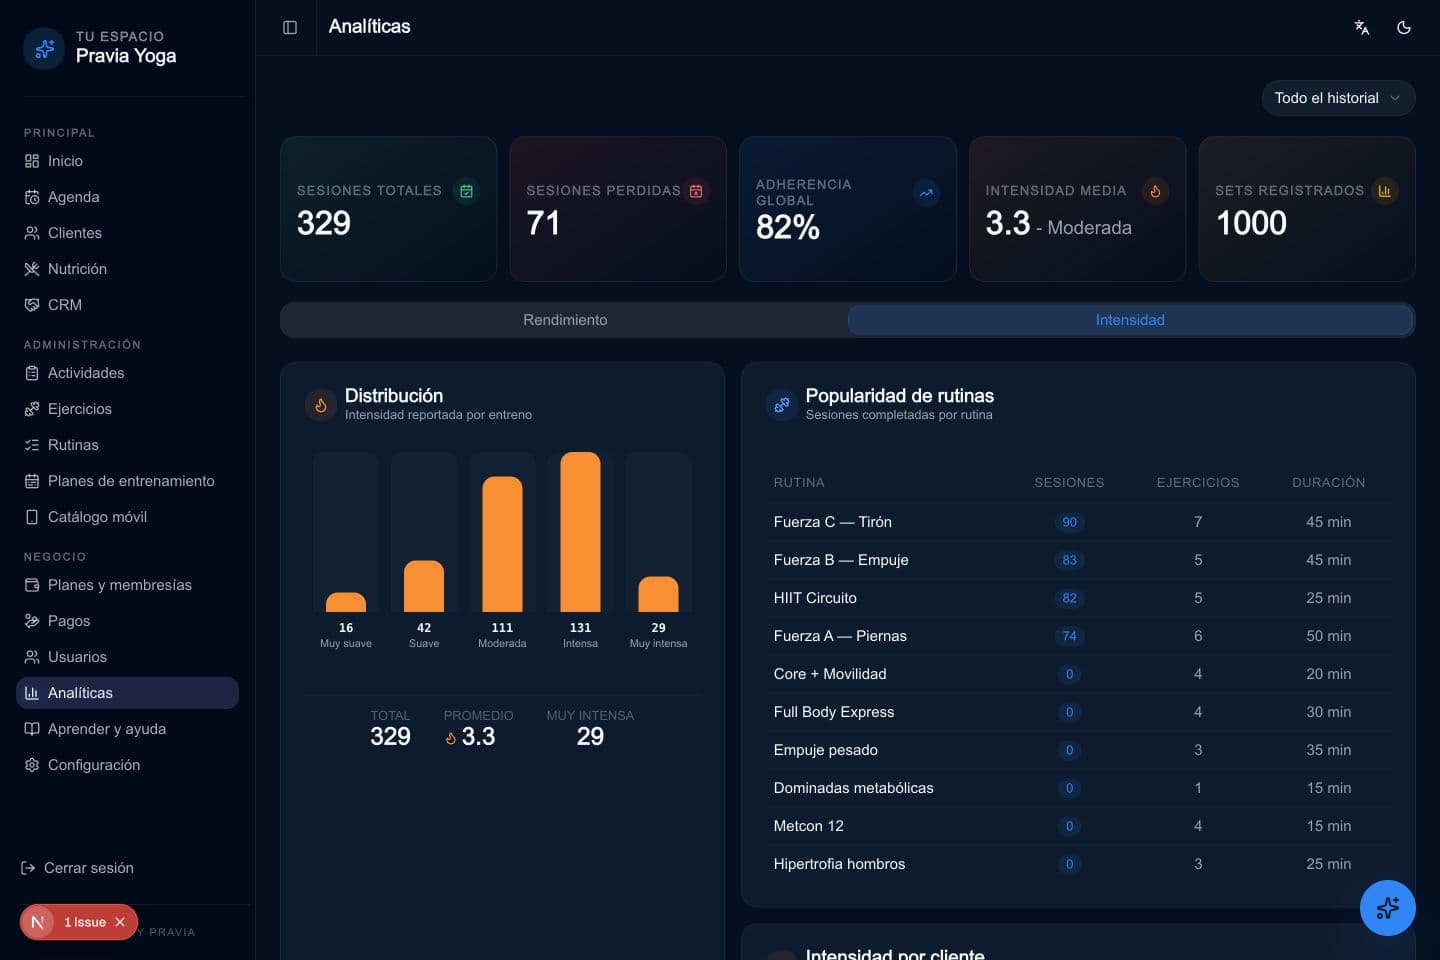Click the flame icon beside Distribución title
The image size is (1440, 960).
(x=321, y=405)
